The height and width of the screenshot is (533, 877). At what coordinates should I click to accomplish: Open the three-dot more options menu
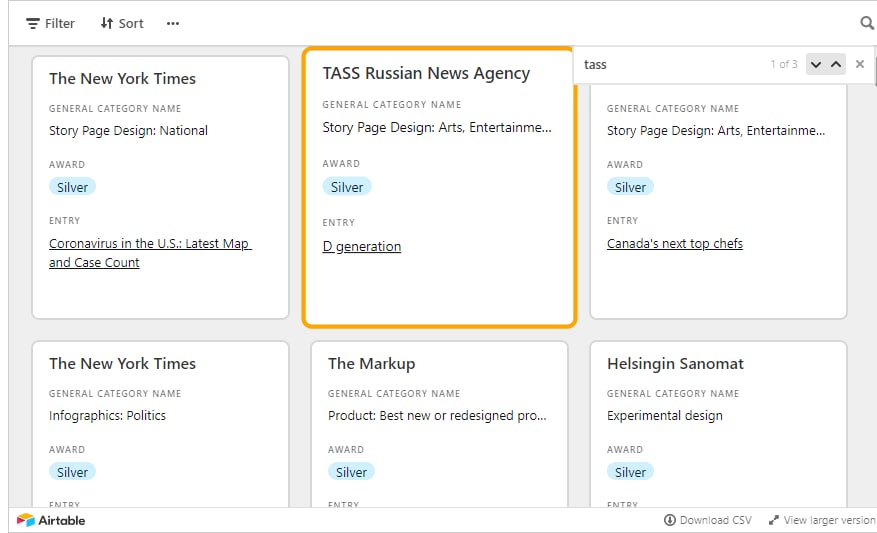[x=173, y=23]
